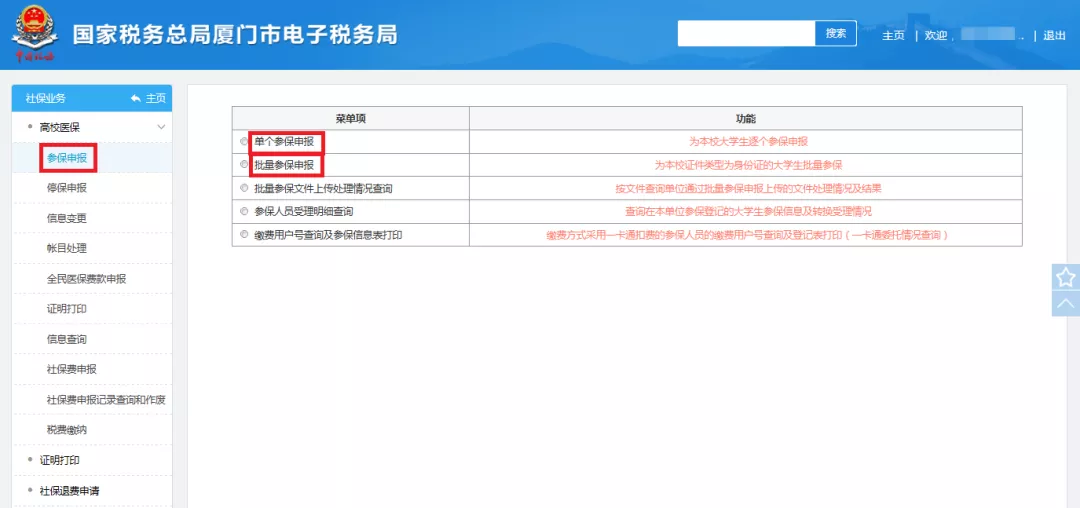Open 停保申报 in the sidebar
Screen dimensions: 1080x508
pyautogui.click(x=67, y=188)
